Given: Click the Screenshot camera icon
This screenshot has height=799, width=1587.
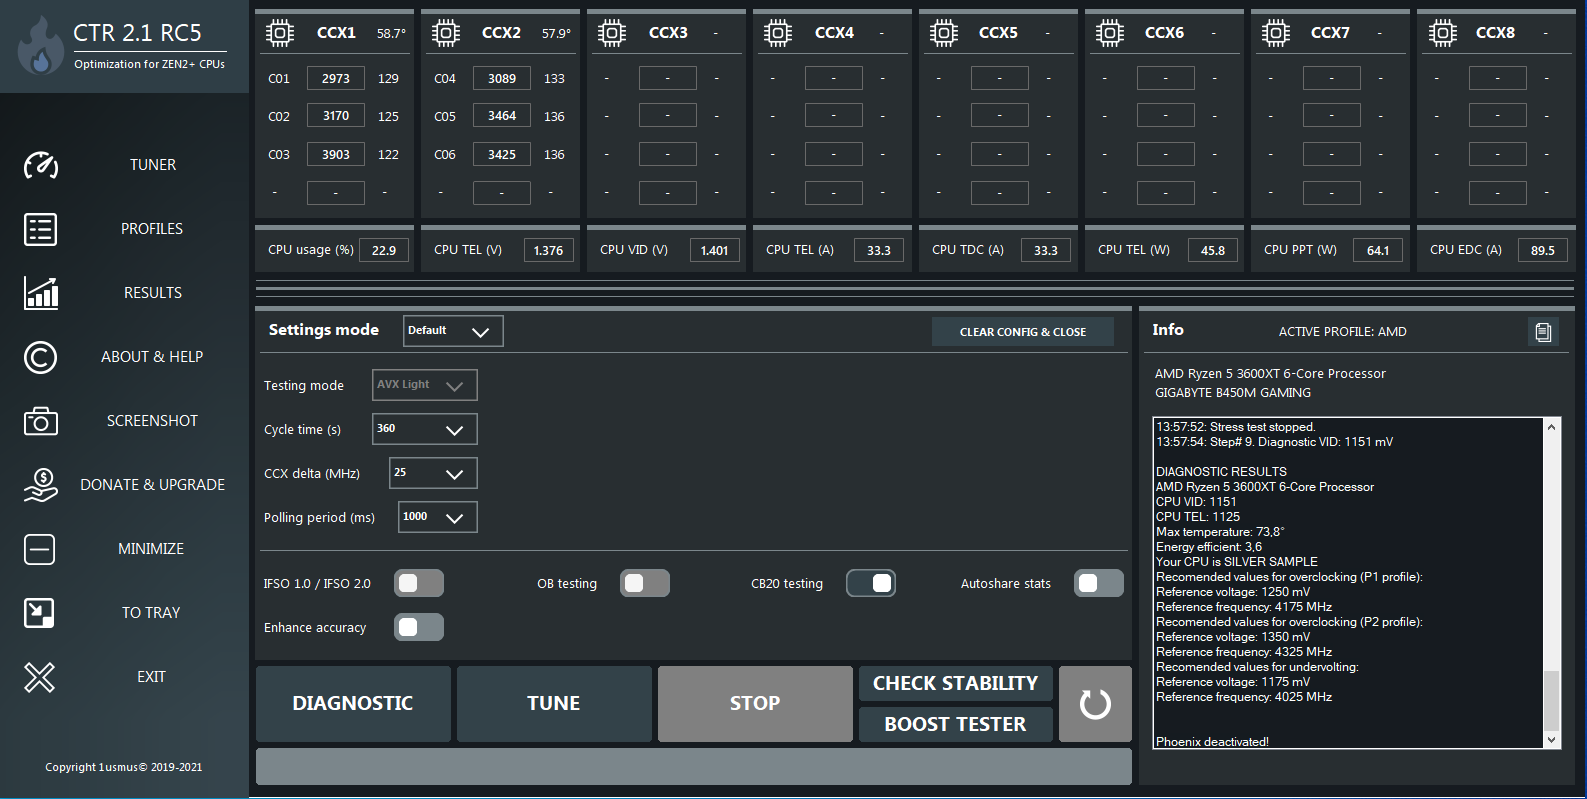Looking at the screenshot, I should point(41,421).
